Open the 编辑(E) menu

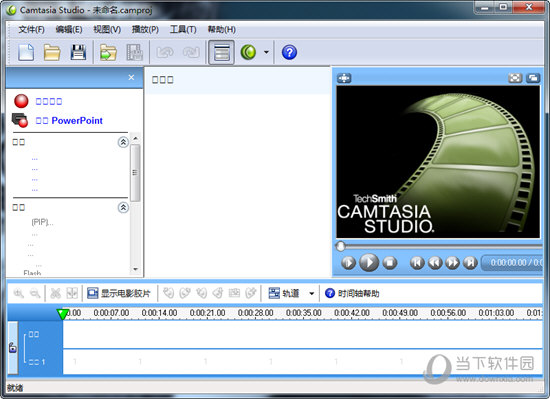click(69, 29)
